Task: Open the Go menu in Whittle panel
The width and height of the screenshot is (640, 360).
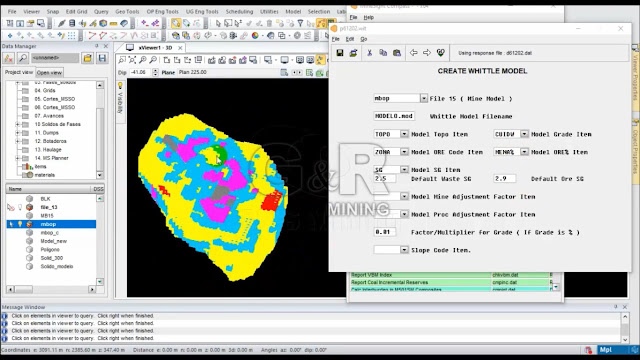Action: (x=363, y=39)
